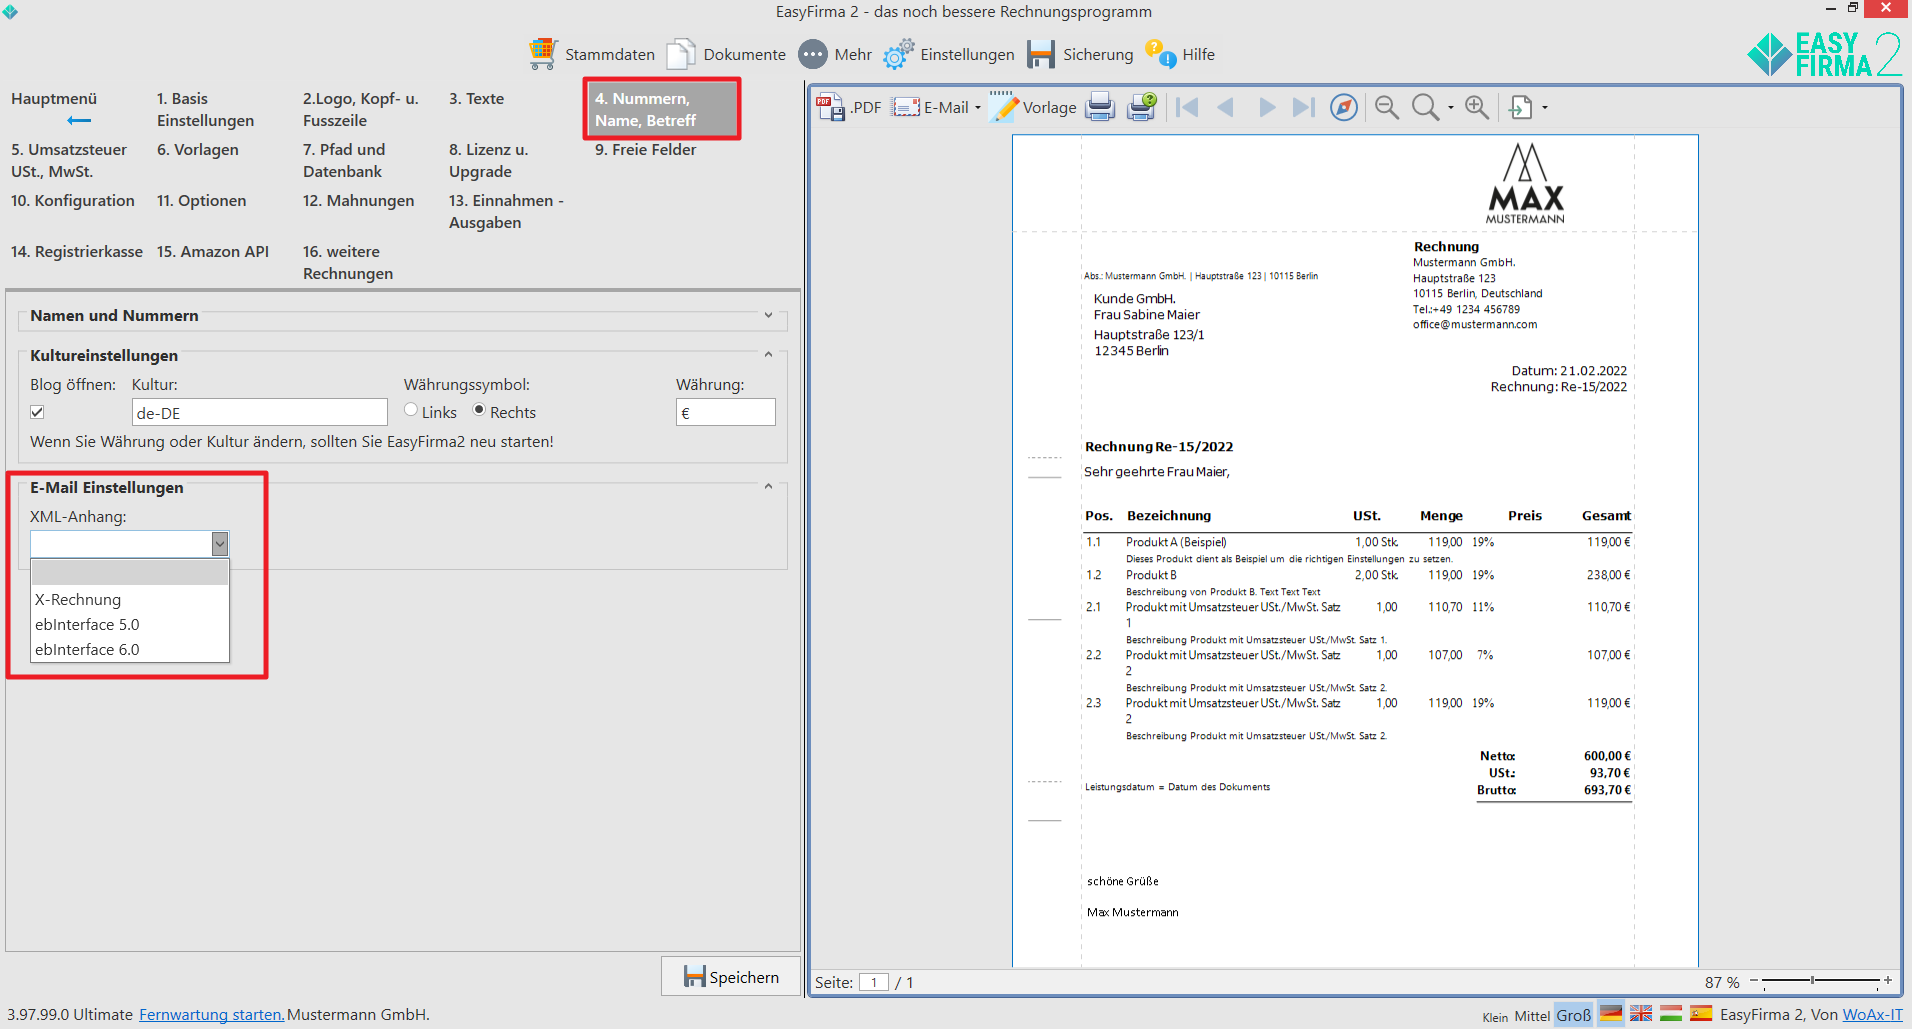Set interface size to Klein
The height and width of the screenshot is (1029, 1912).
(x=1495, y=1017)
